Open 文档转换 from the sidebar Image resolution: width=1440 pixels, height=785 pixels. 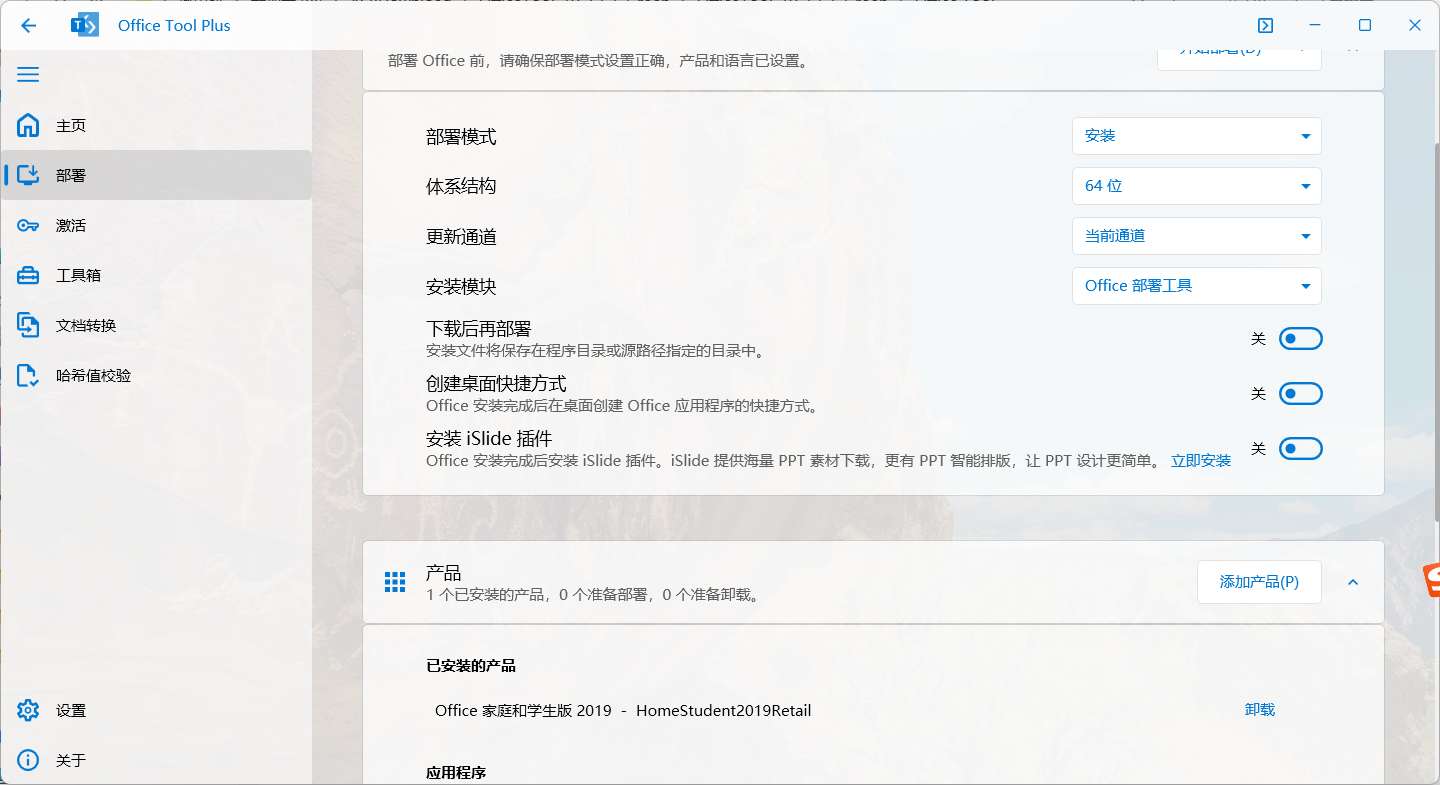click(156, 325)
